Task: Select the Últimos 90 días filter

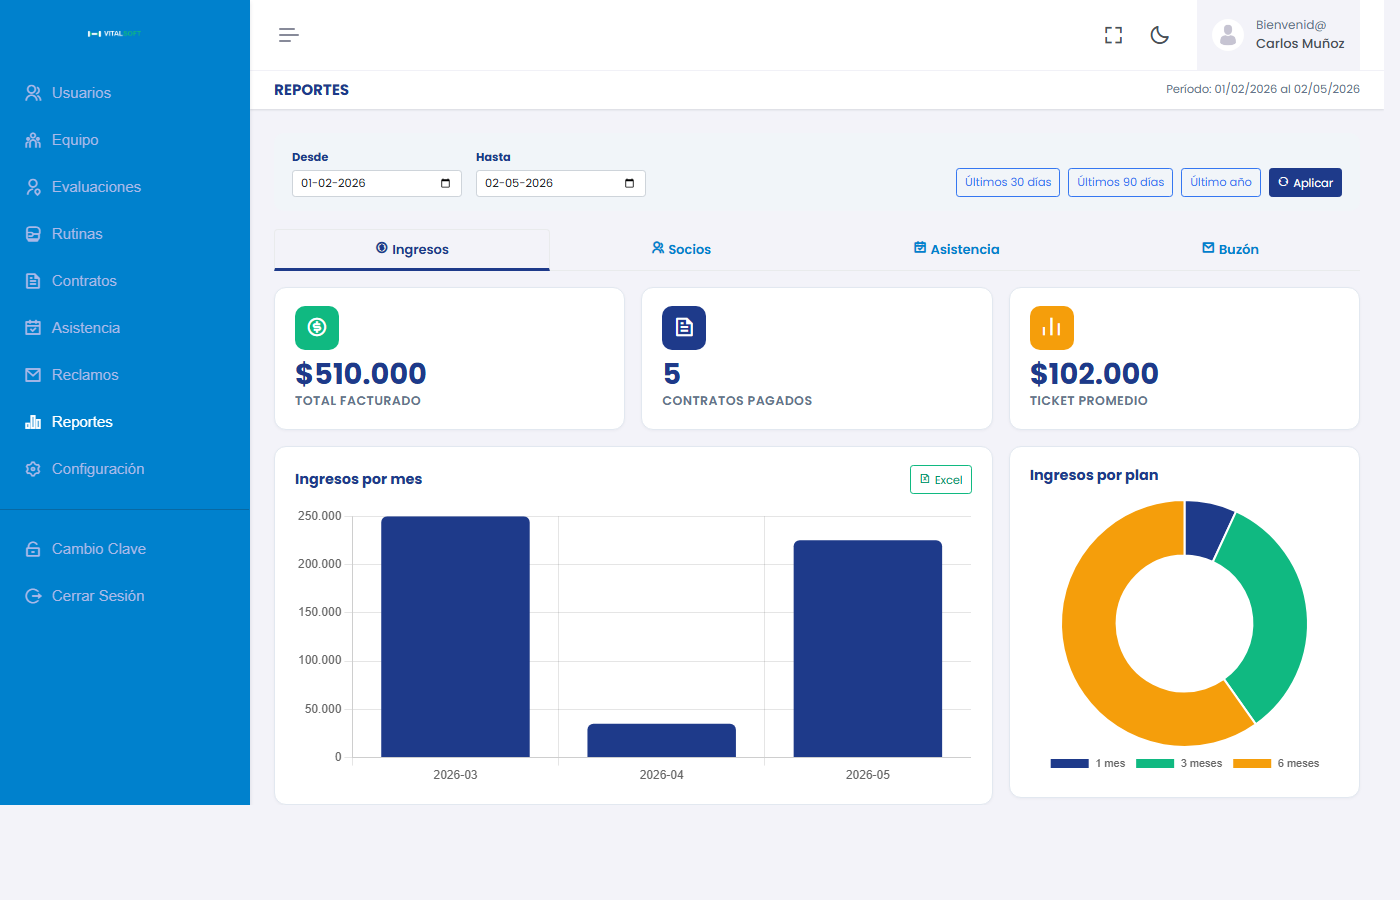Action: (x=1120, y=182)
